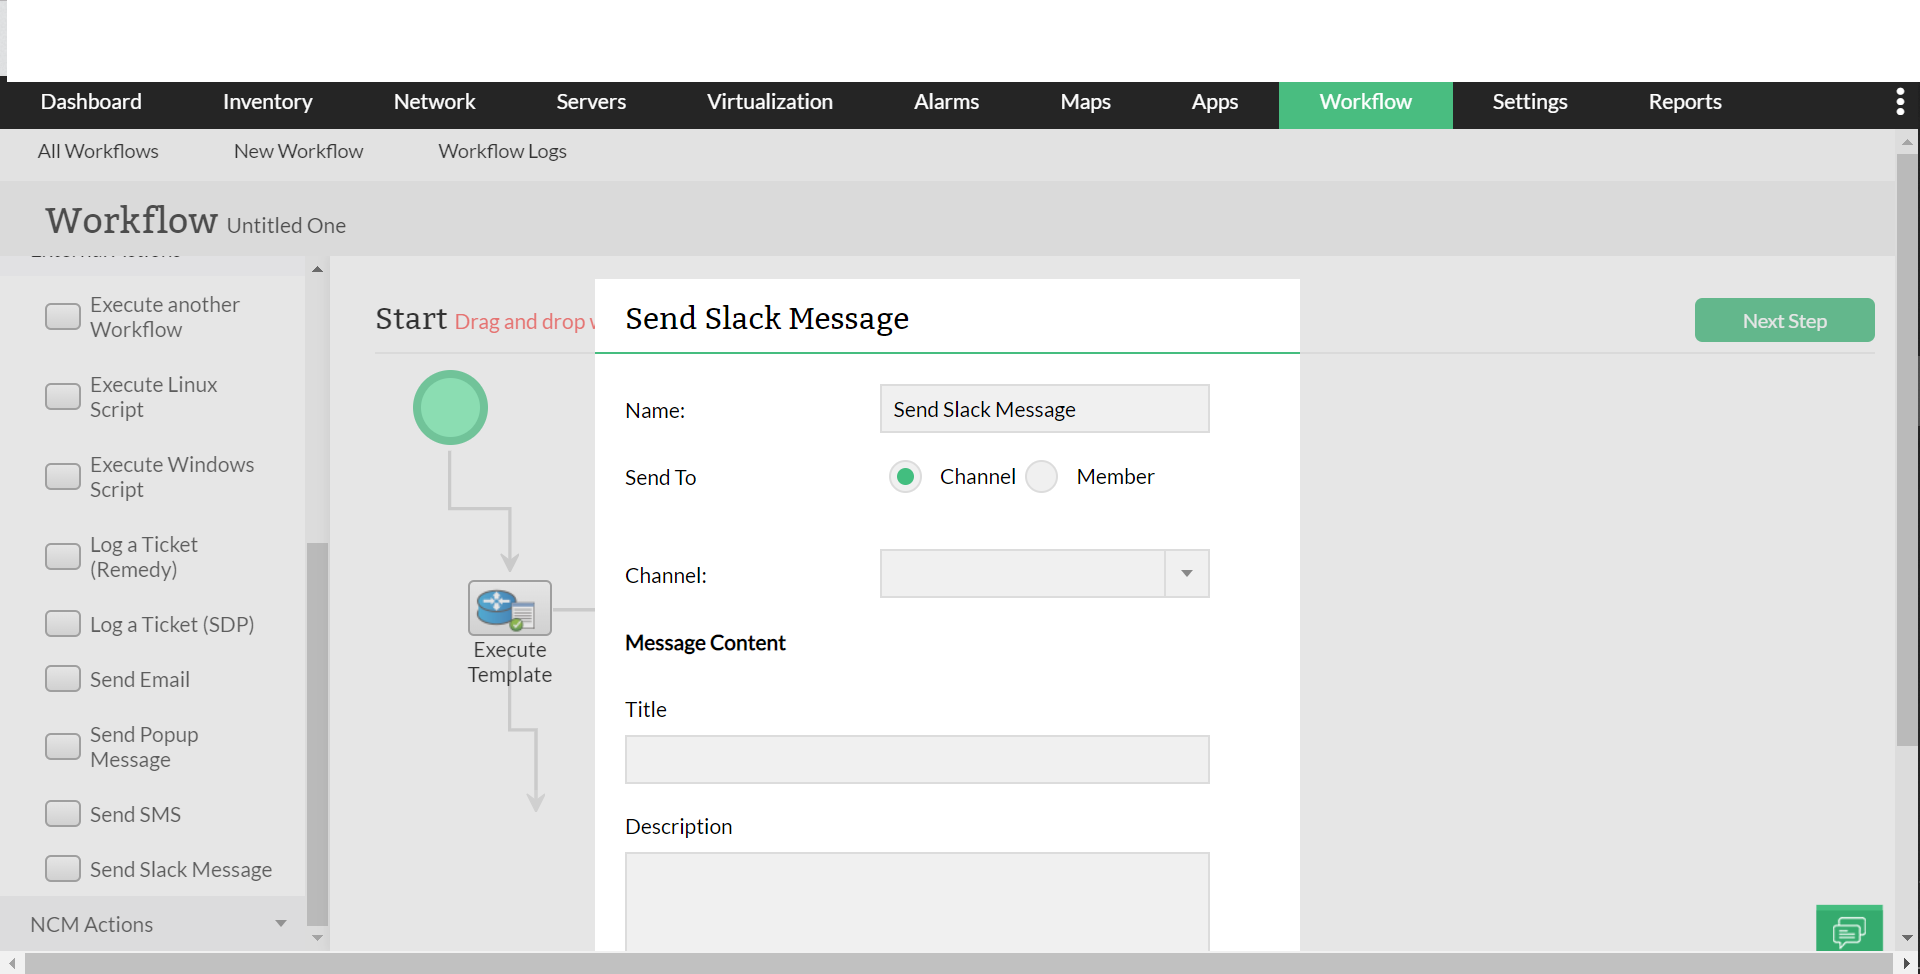The image size is (1920, 974).
Task: Click the Execute Template node icon
Action: pos(509,608)
